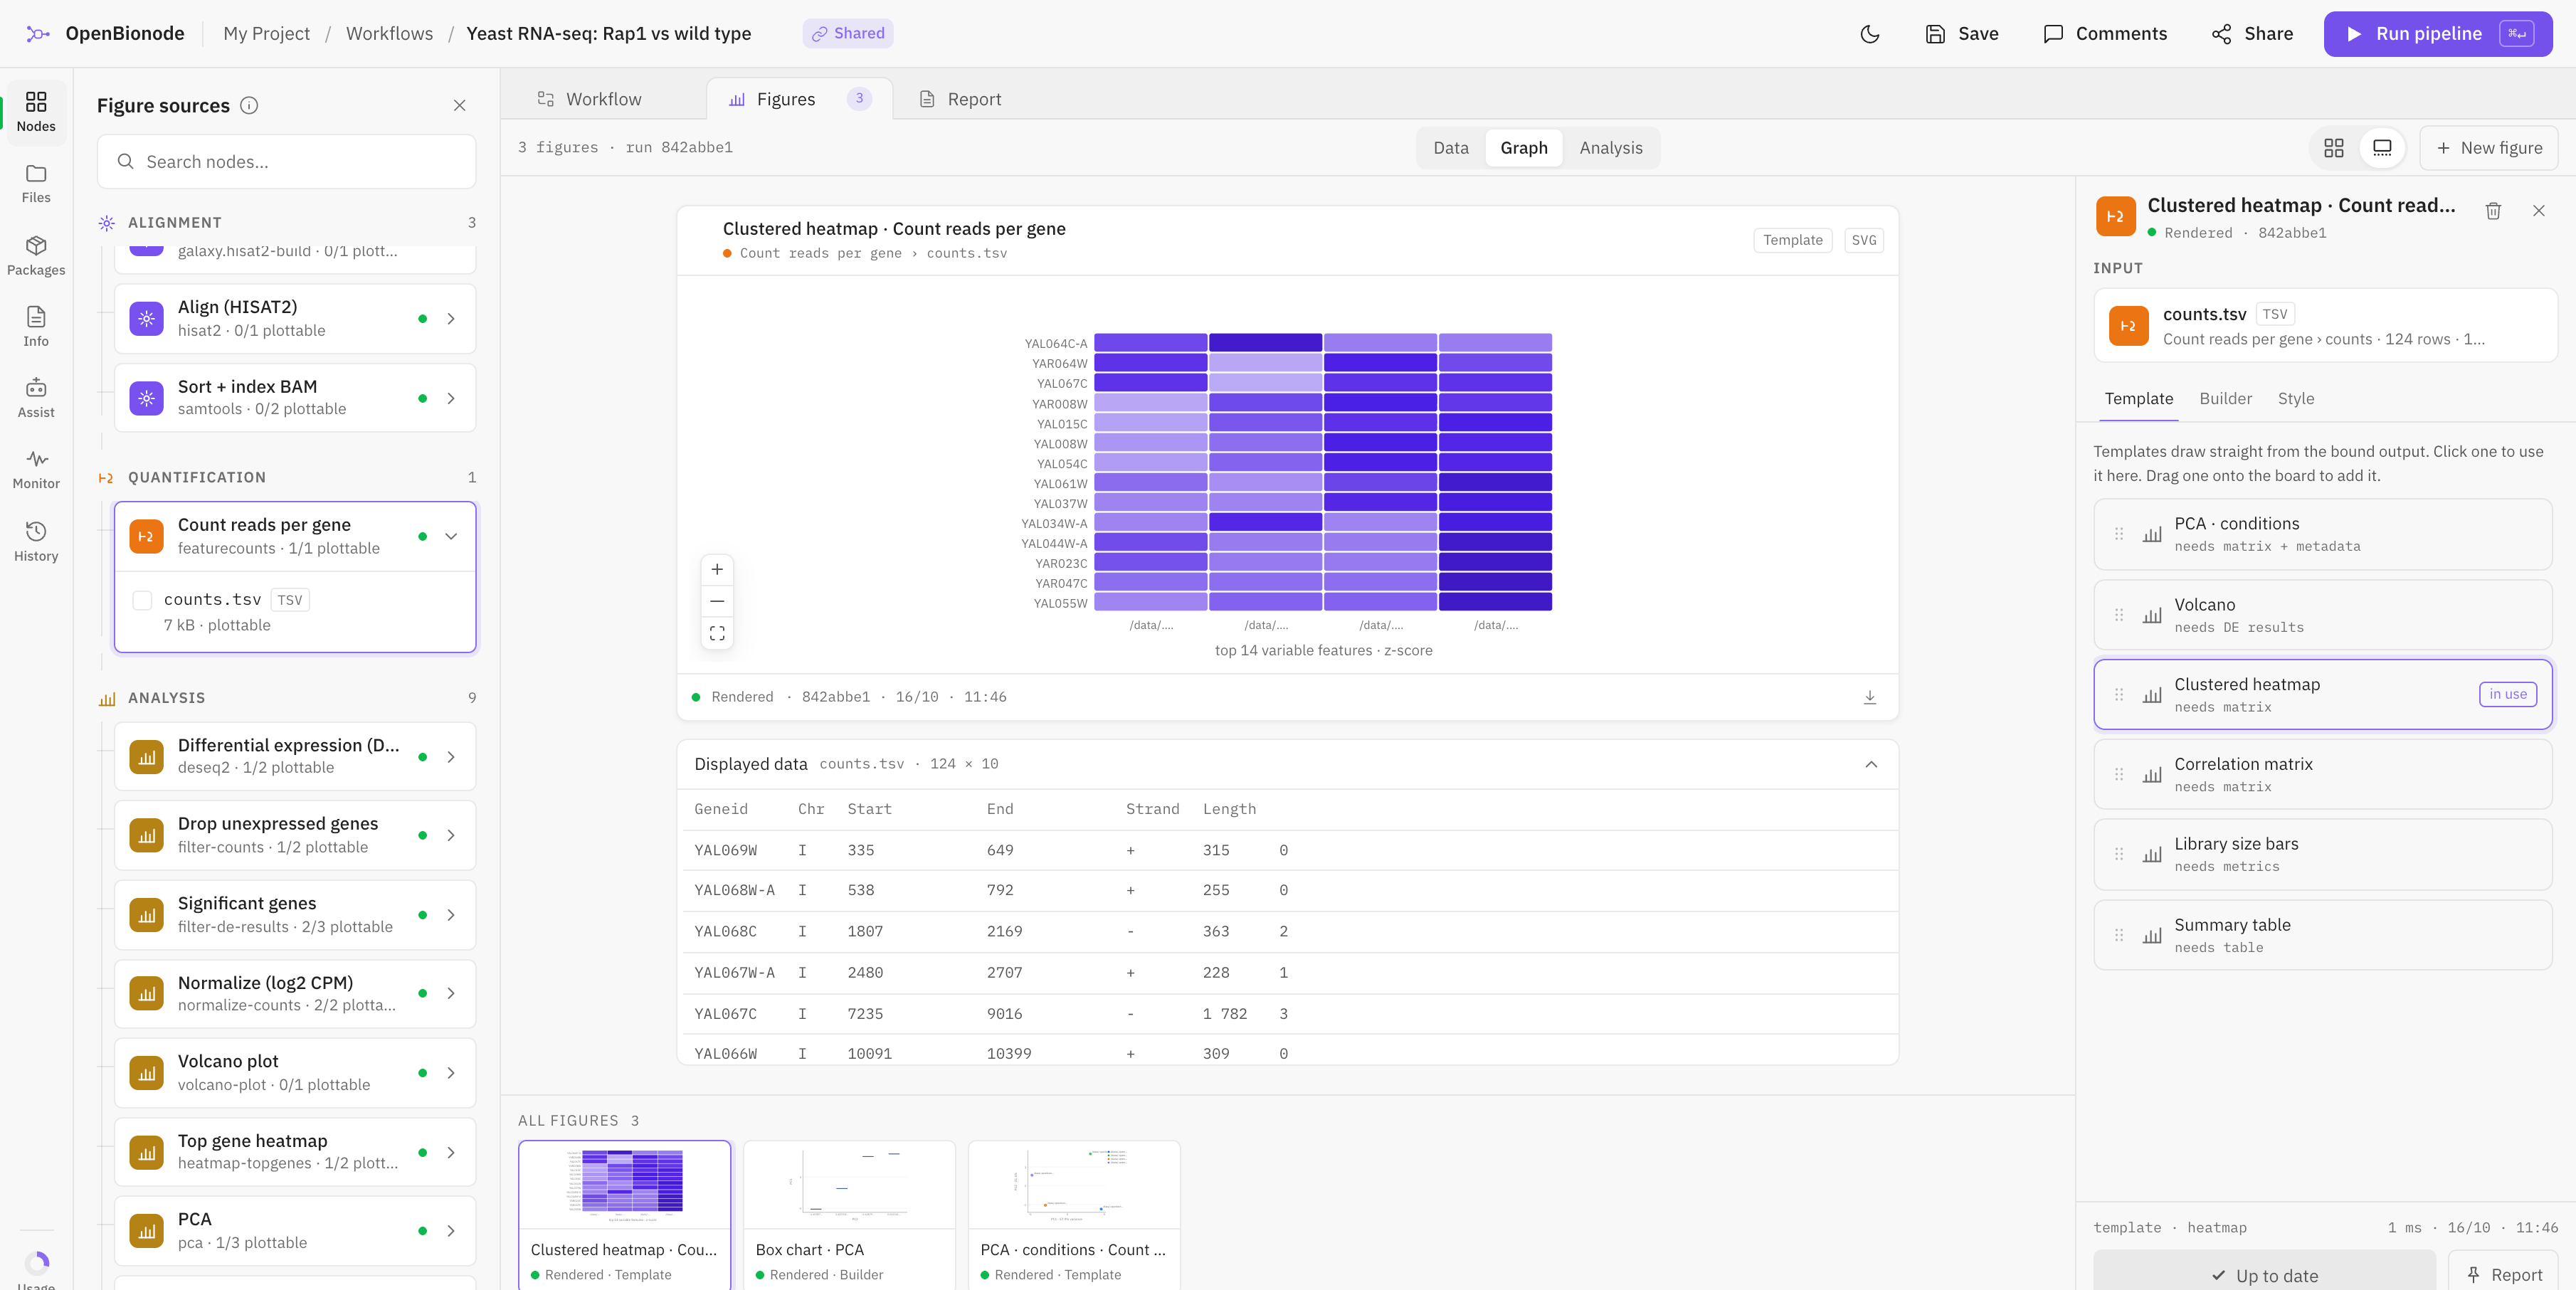Delete the figure with trash icon

pos(2493,210)
